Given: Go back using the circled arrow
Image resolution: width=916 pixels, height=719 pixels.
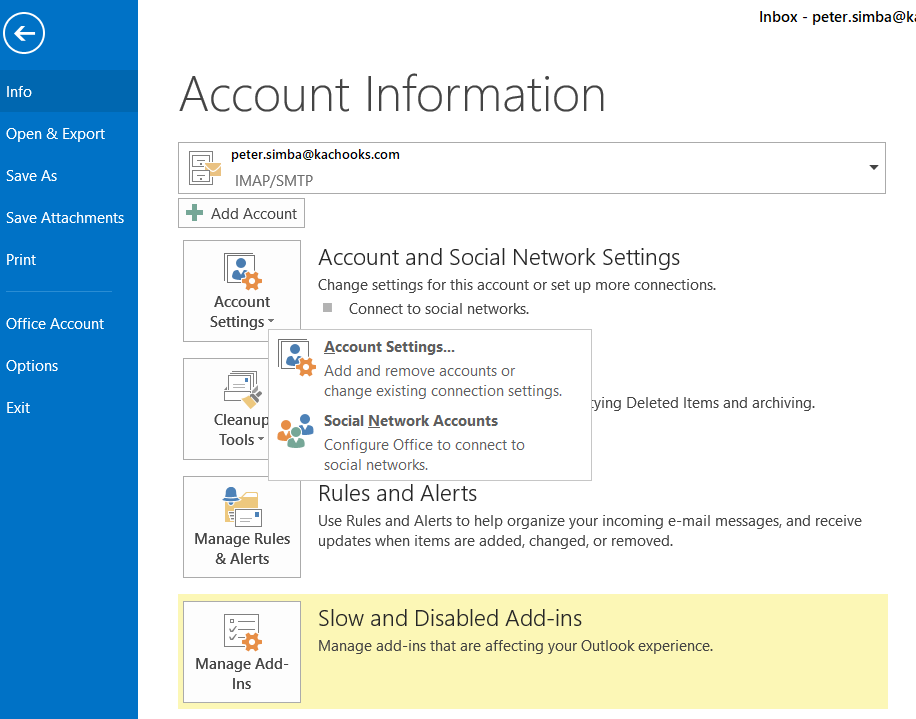Looking at the screenshot, I should coord(24,33).
